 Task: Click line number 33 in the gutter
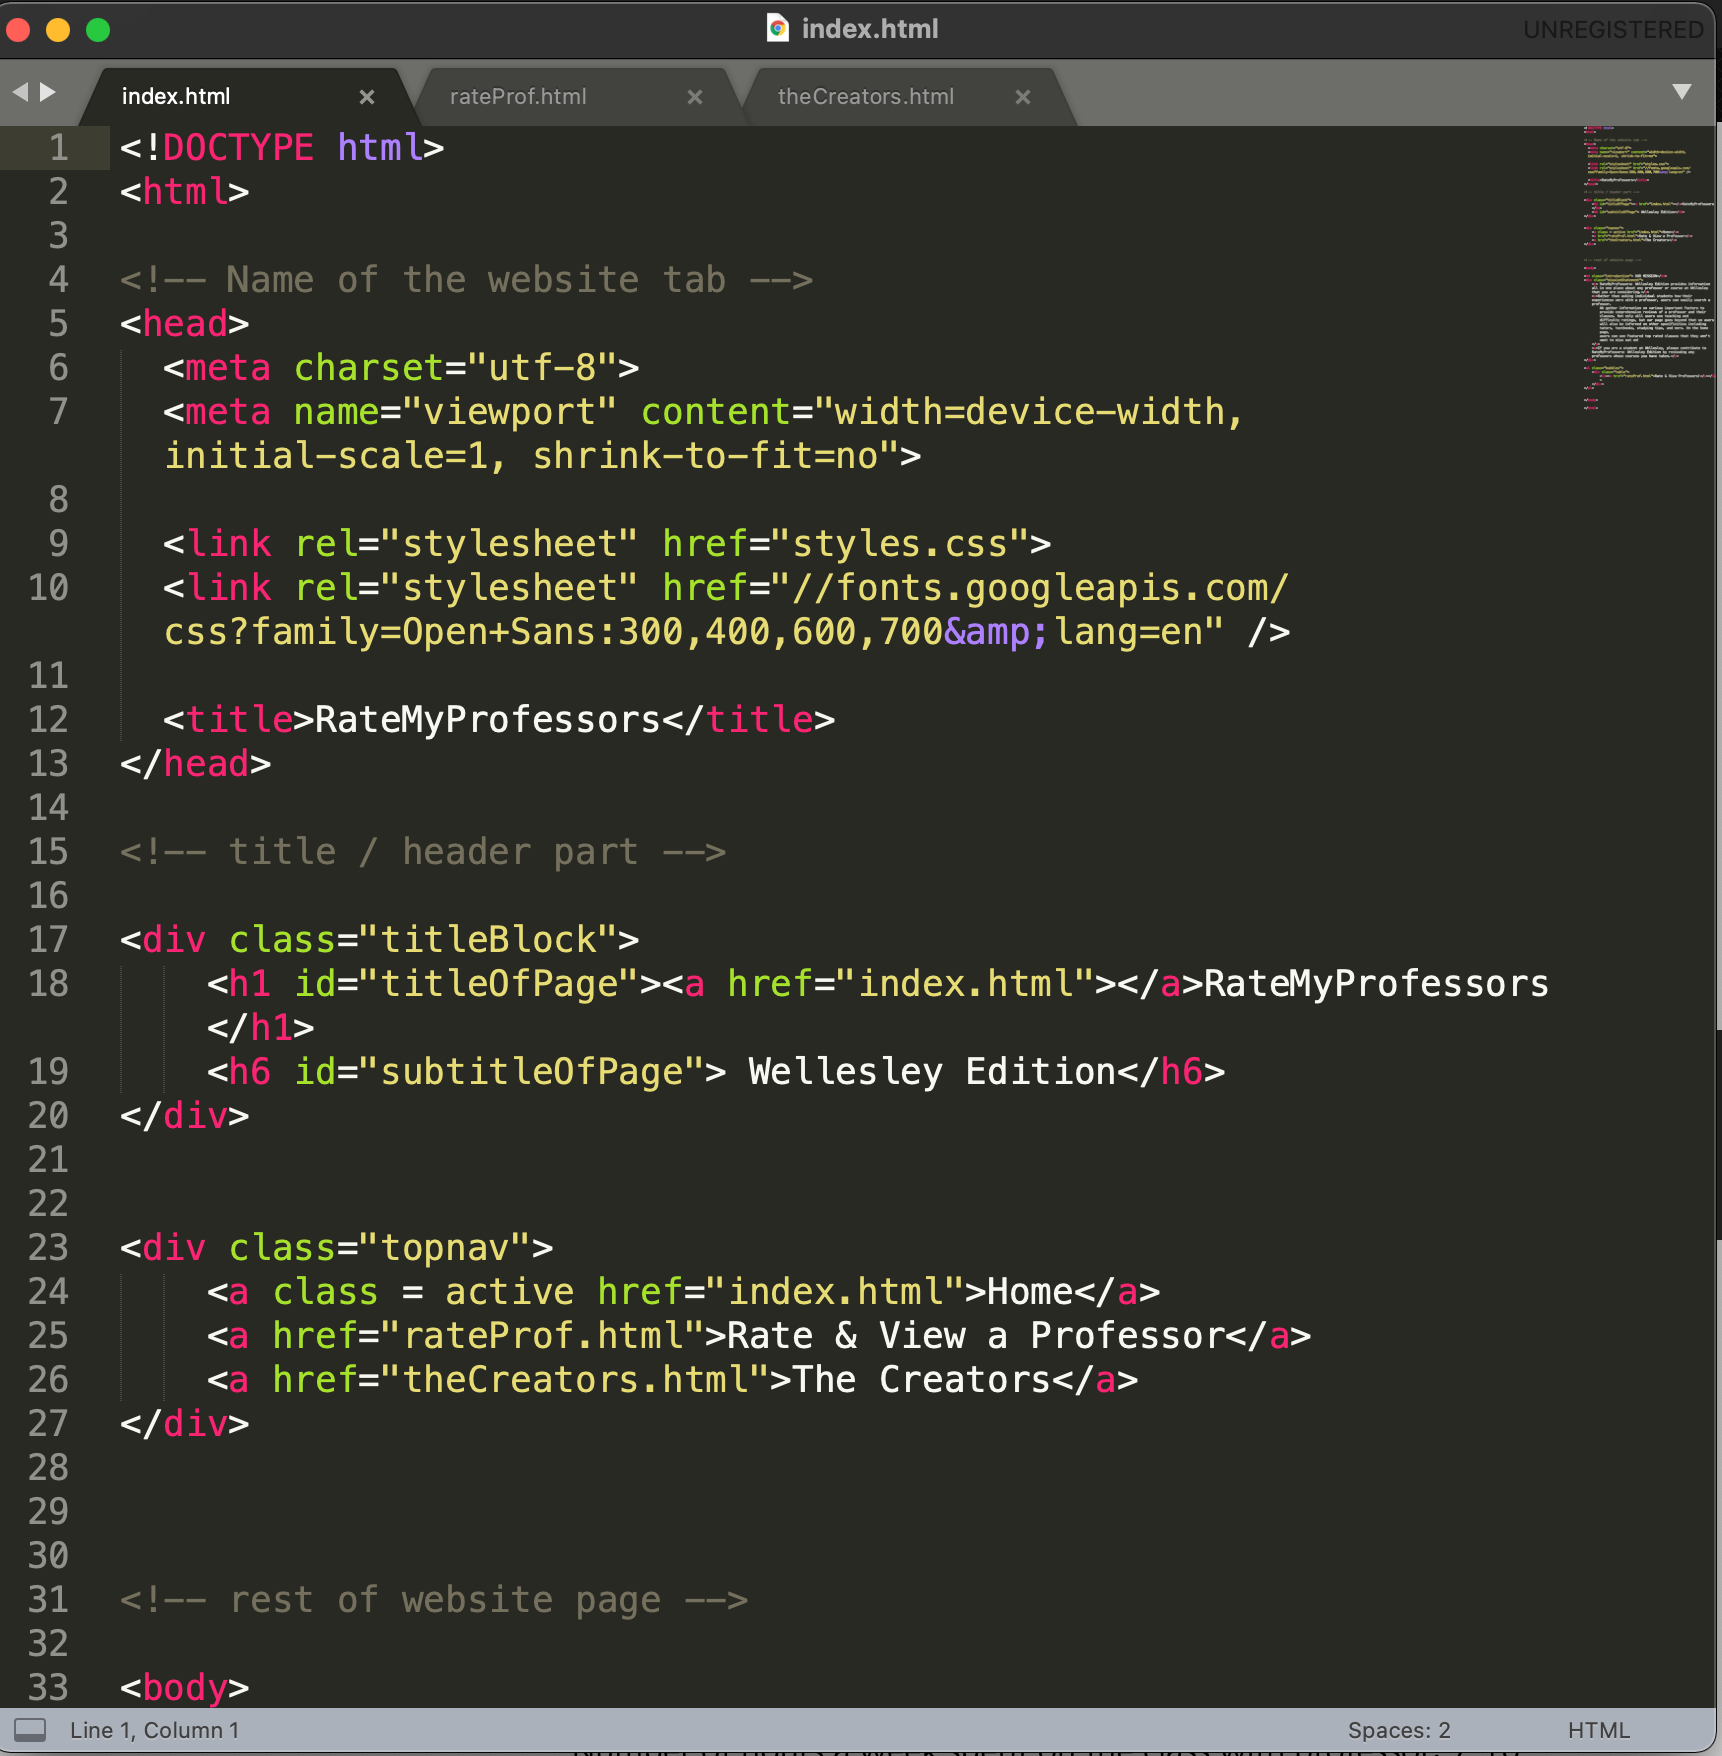click(48, 1688)
